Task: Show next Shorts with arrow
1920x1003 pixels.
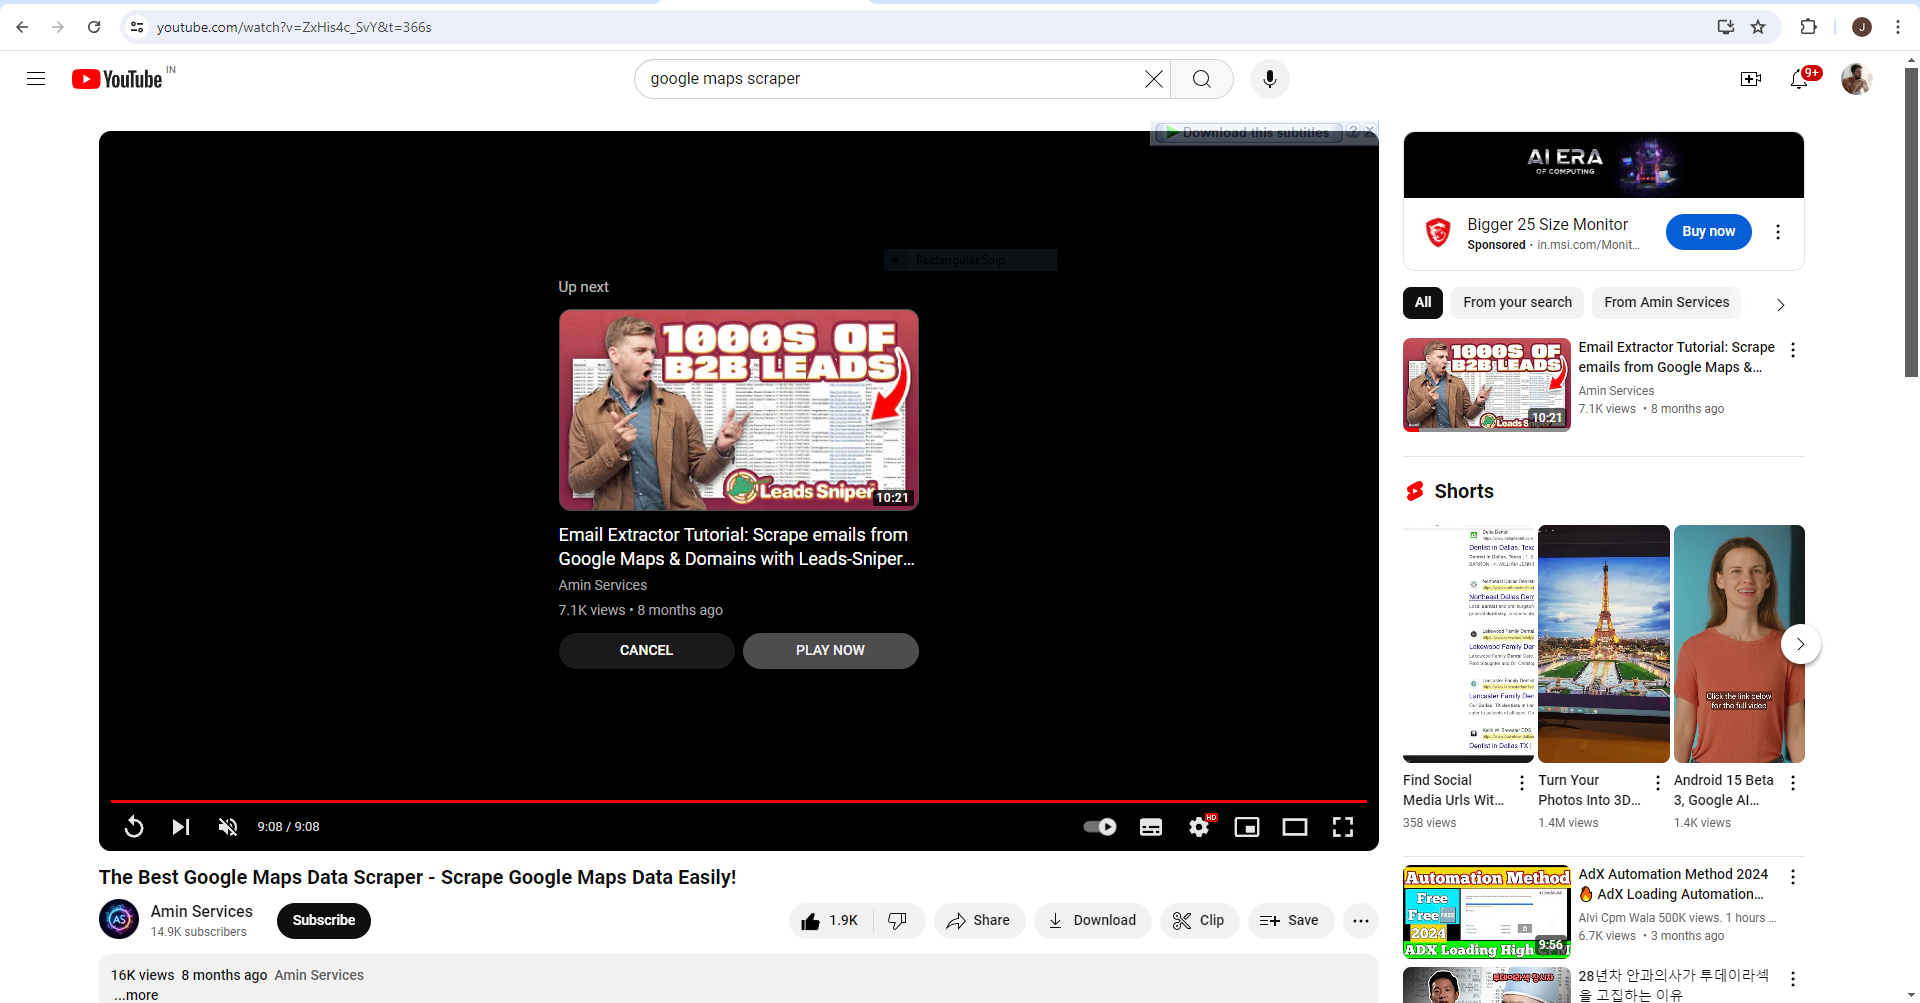Action: coord(1800,645)
